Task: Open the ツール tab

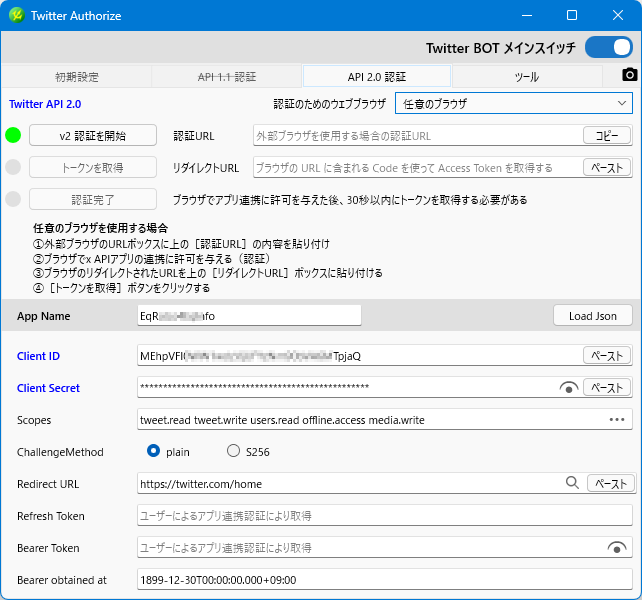Action: [526, 76]
